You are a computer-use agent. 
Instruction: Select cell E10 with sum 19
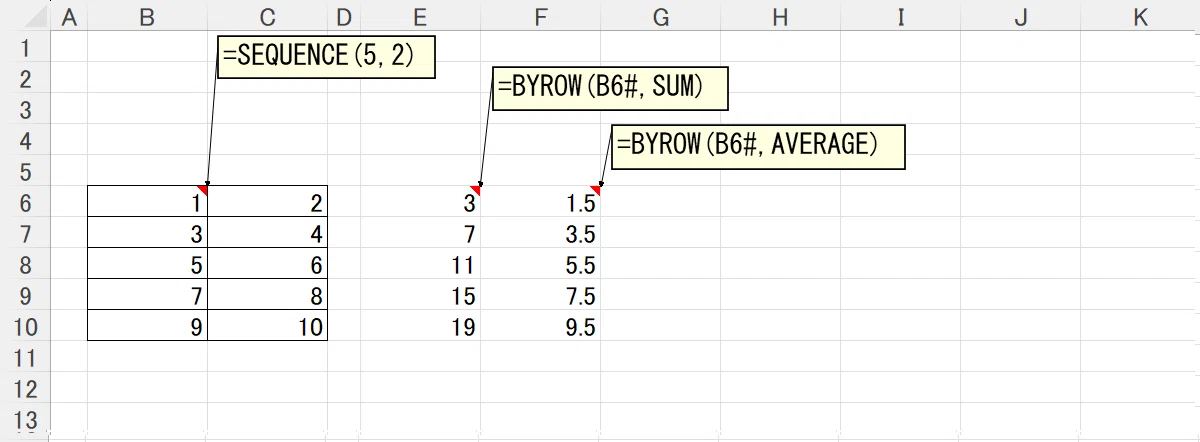point(421,326)
